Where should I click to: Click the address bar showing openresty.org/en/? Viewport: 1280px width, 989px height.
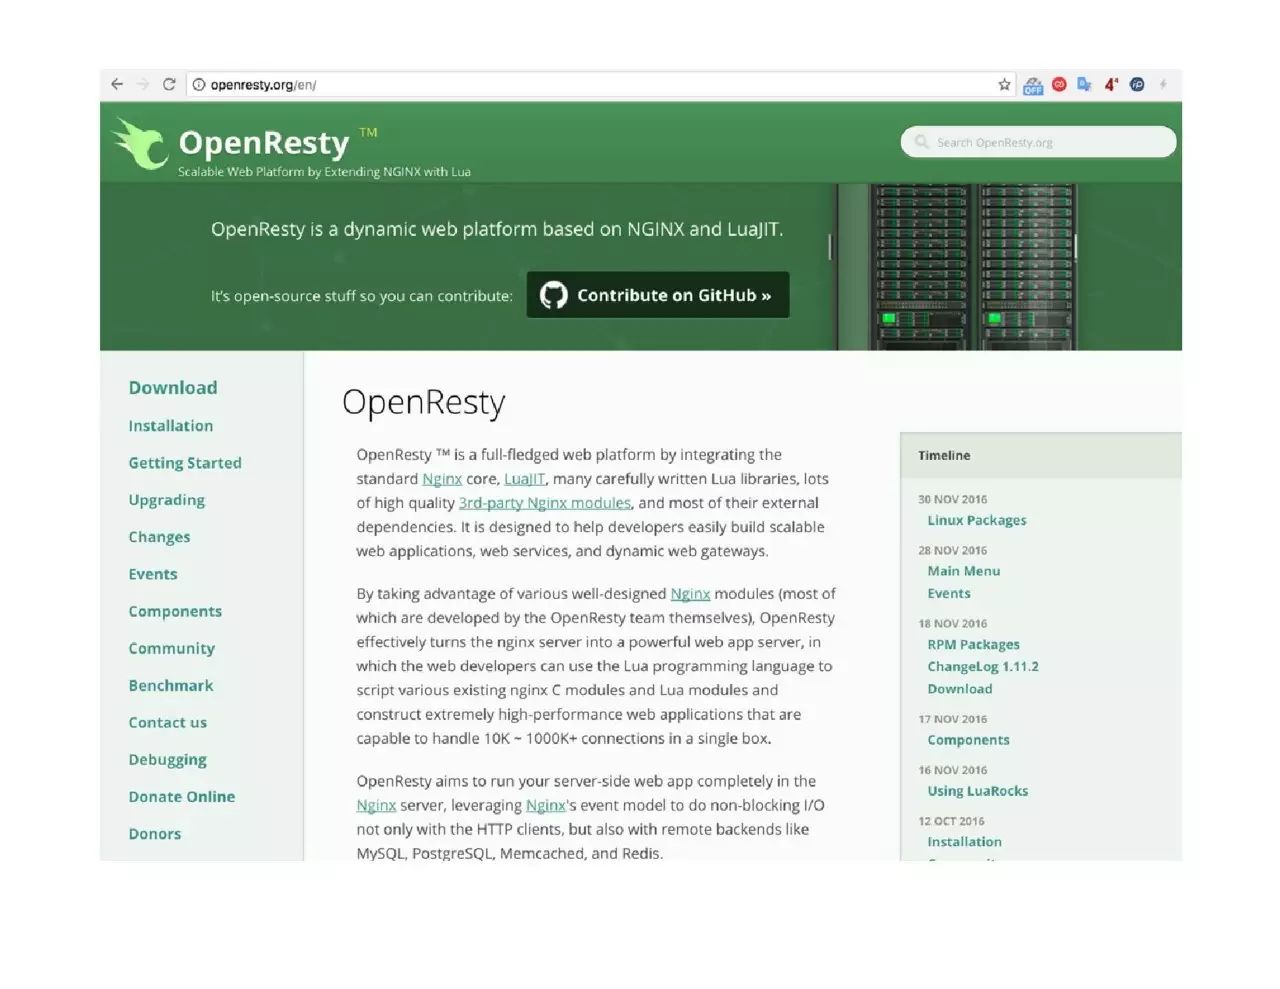click(x=600, y=85)
